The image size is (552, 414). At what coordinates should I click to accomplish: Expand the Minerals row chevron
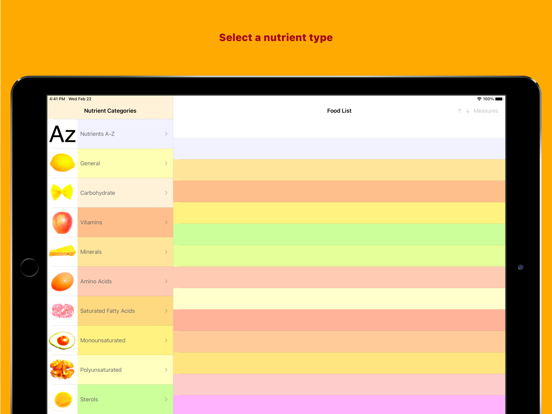166,252
